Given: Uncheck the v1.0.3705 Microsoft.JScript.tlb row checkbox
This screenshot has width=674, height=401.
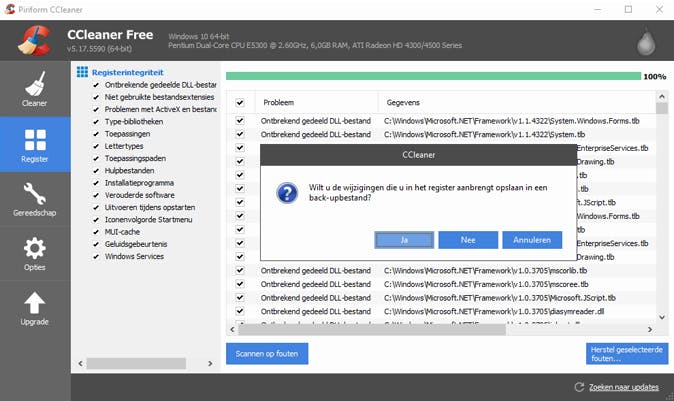Looking at the screenshot, I should (240, 297).
